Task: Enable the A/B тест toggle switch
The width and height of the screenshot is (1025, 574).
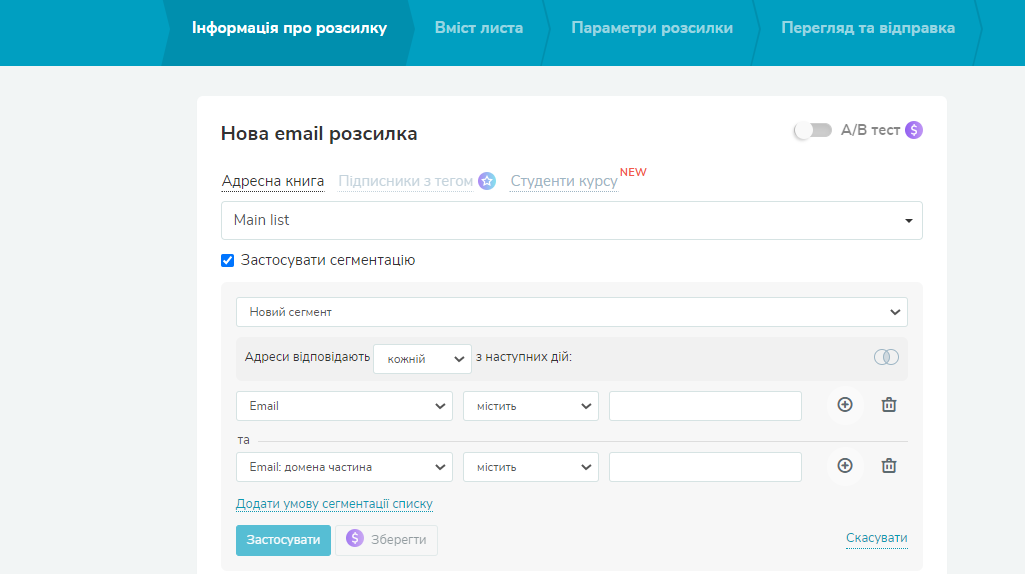Action: click(813, 130)
